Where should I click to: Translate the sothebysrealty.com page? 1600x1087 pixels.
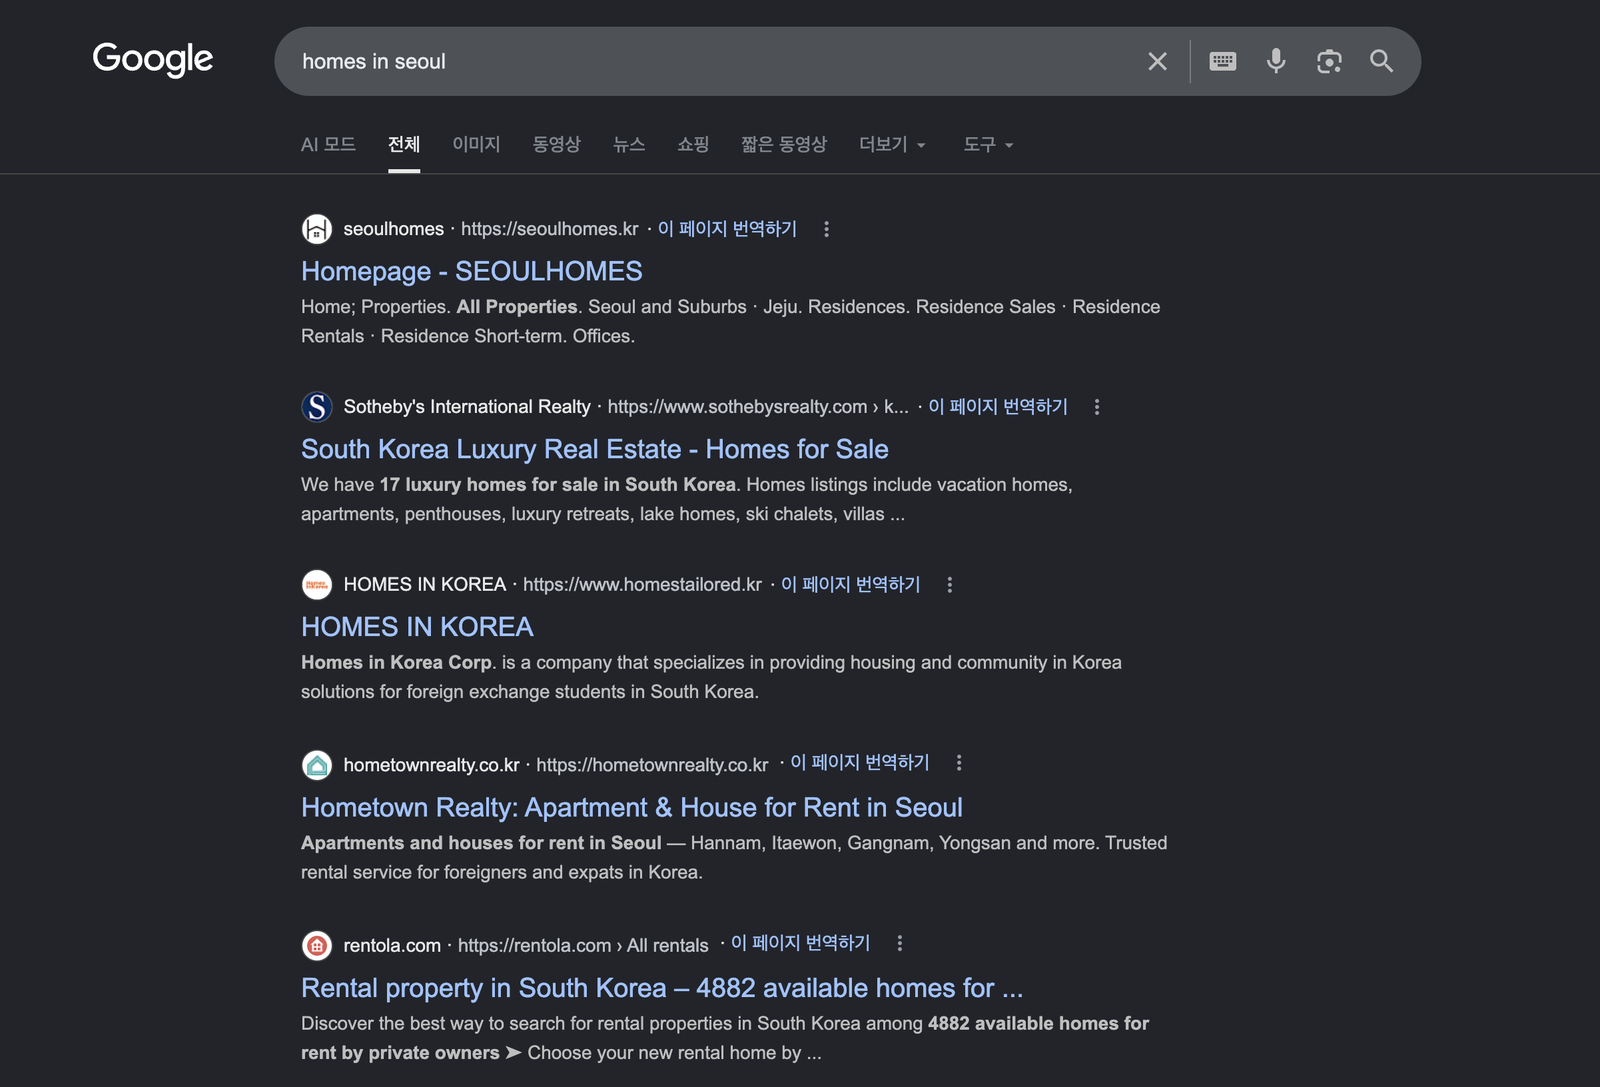click(x=998, y=407)
